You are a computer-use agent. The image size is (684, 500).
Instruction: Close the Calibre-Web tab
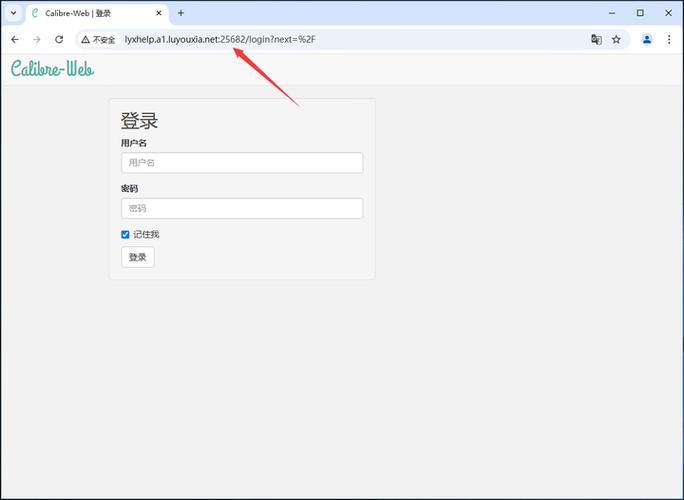click(x=159, y=13)
